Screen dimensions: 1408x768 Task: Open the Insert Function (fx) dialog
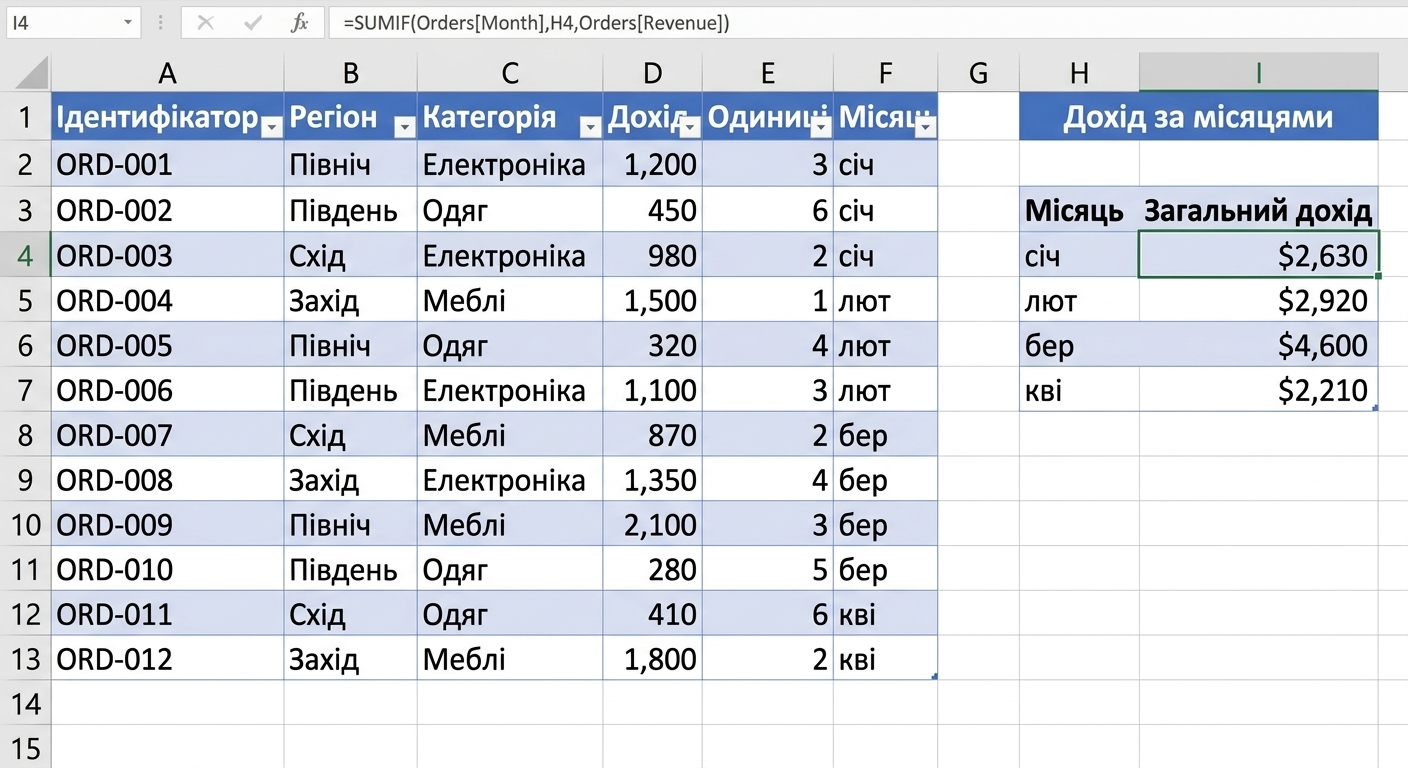point(299,23)
